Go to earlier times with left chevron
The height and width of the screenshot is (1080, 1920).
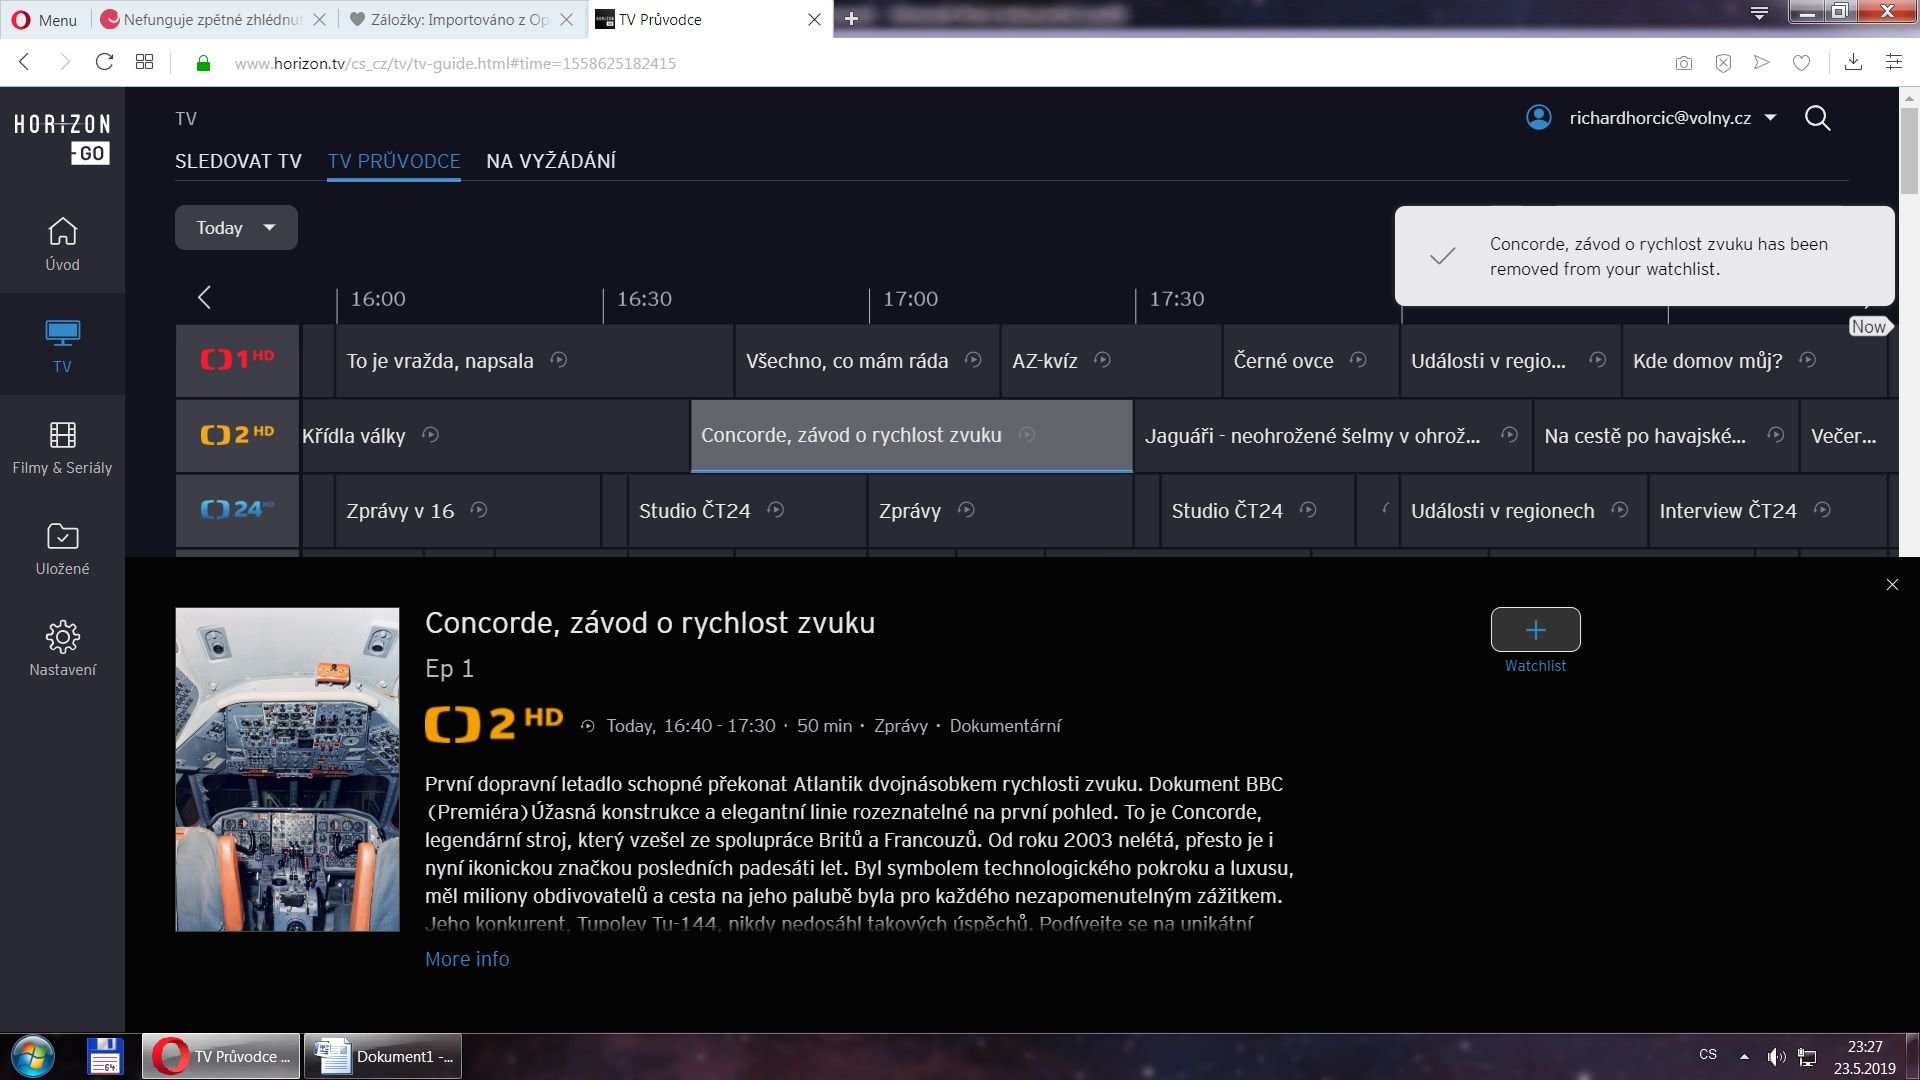tap(204, 298)
